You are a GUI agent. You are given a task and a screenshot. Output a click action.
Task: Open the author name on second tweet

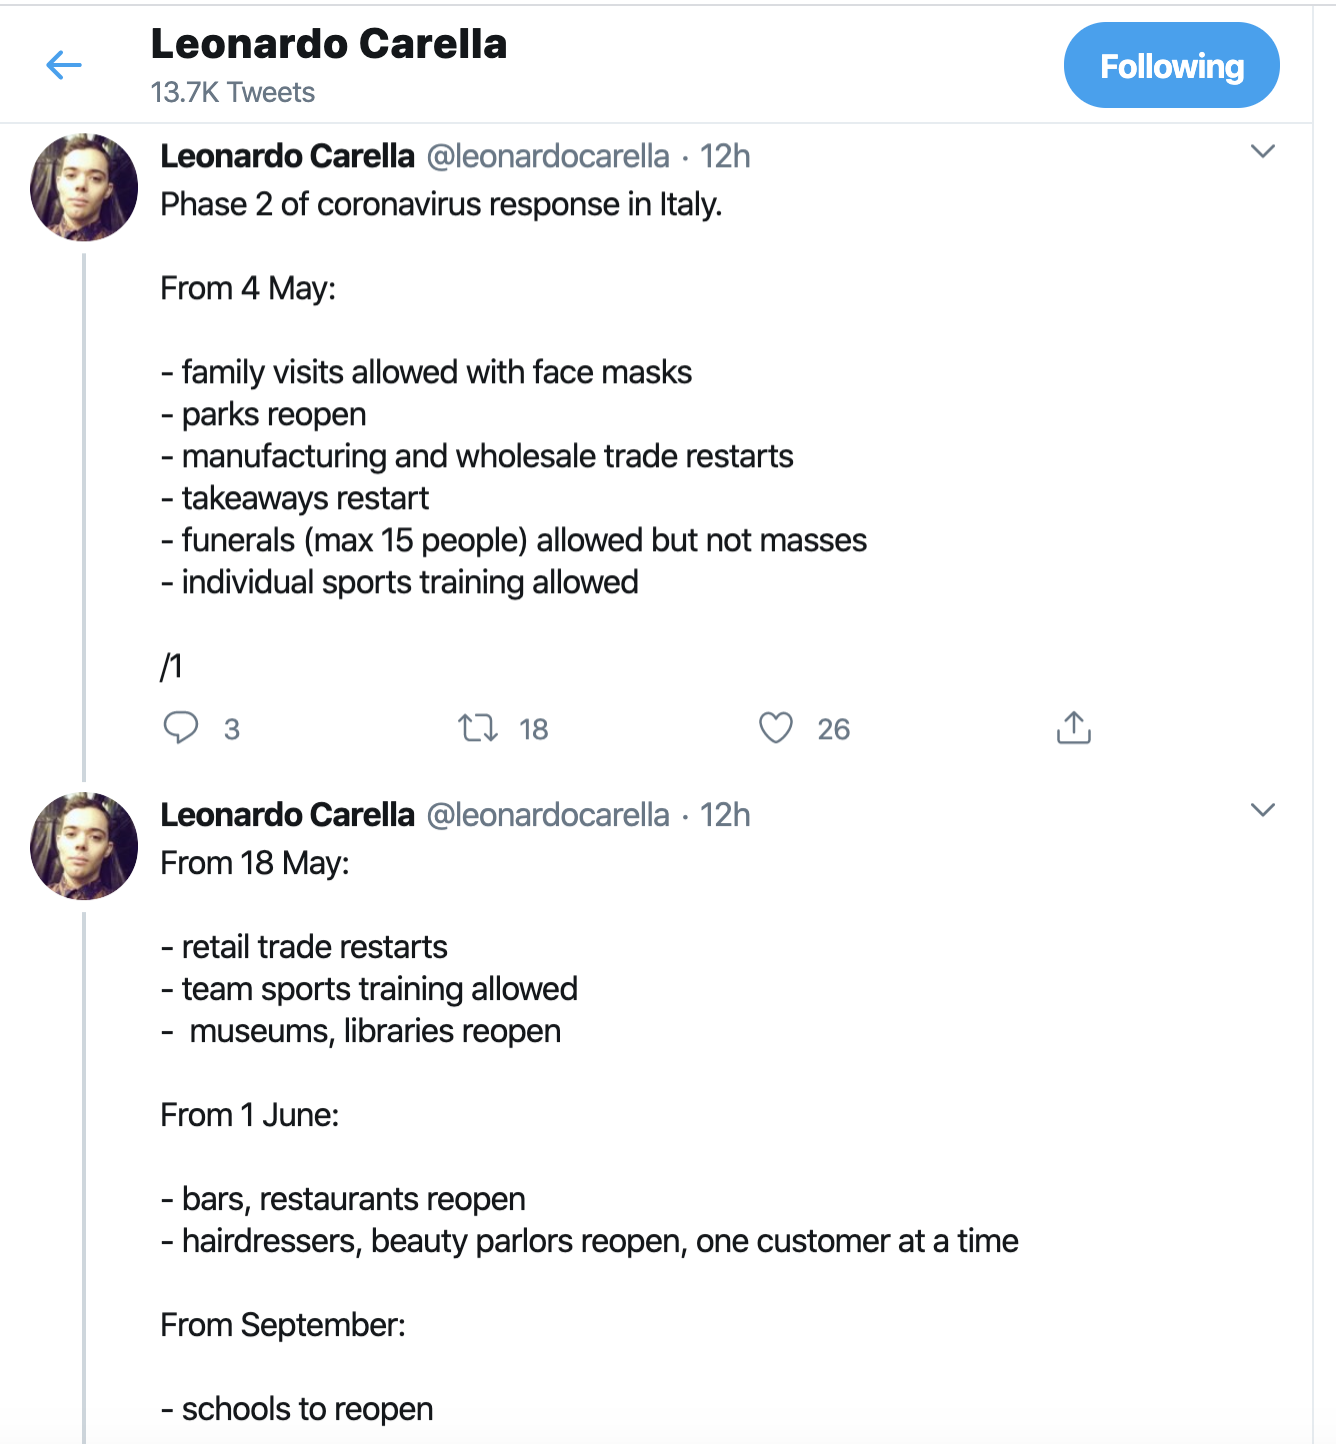pyautogui.click(x=287, y=816)
